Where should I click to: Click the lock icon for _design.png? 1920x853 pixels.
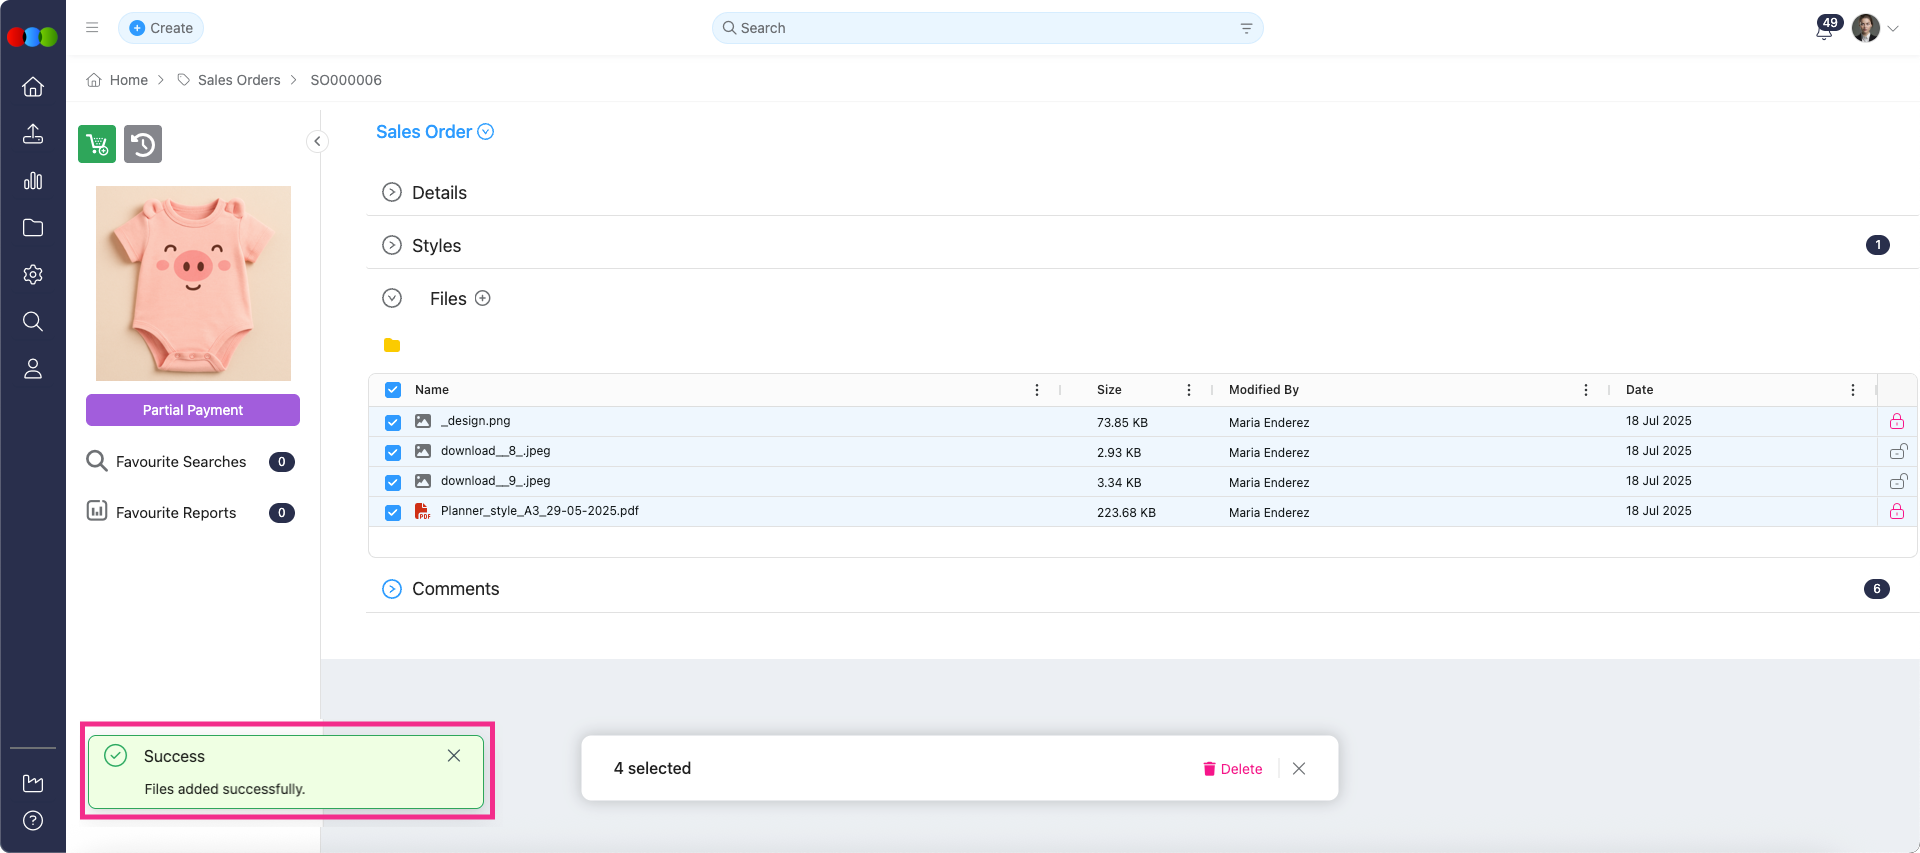(1896, 421)
